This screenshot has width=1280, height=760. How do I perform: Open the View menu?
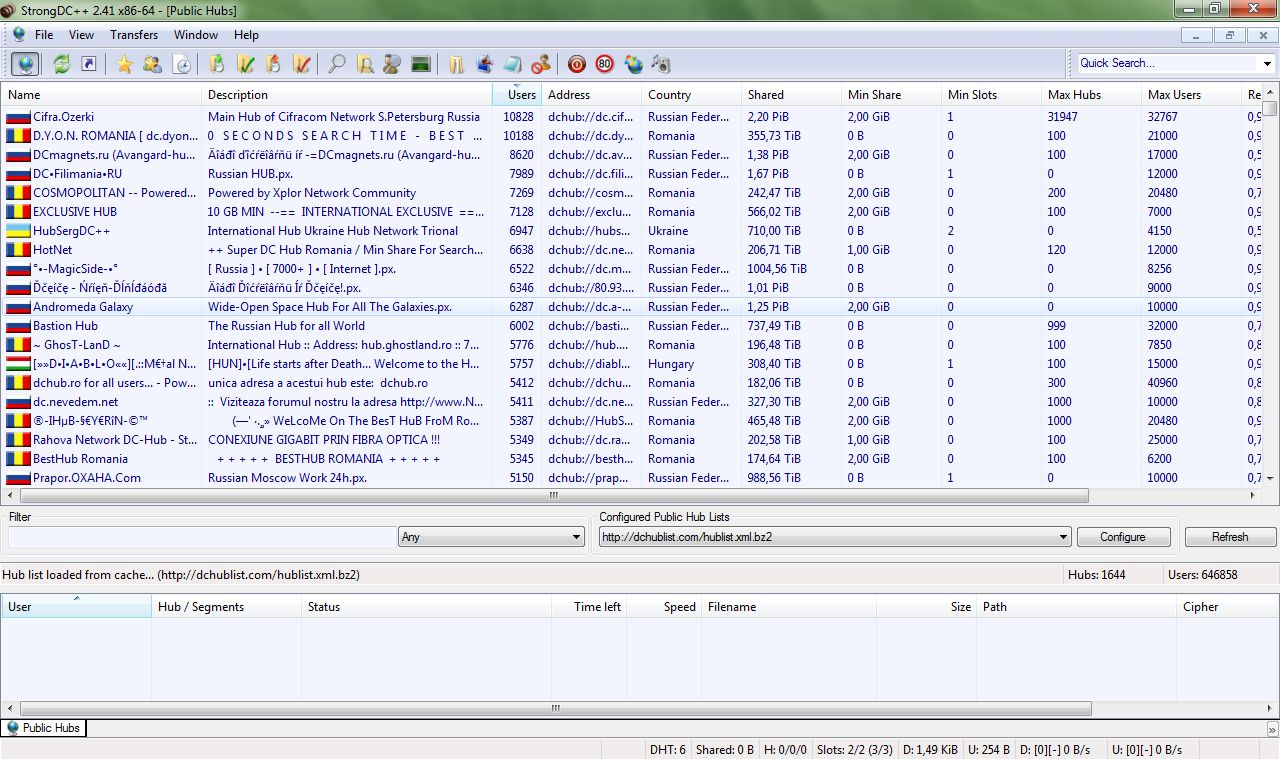pyautogui.click(x=81, y=35)
